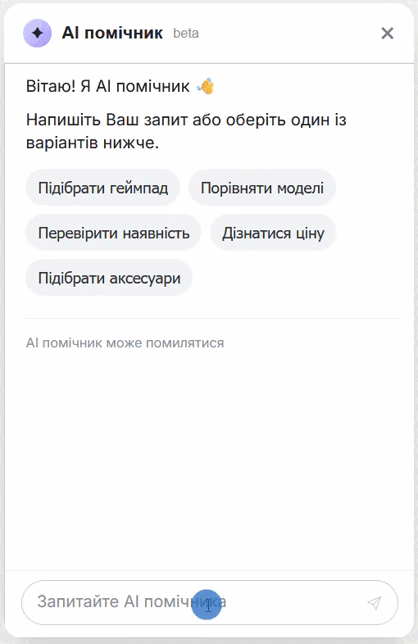Click the Вітаю! Я AI помічник greeting text
418x644 pixels.
tap(108, 86)
